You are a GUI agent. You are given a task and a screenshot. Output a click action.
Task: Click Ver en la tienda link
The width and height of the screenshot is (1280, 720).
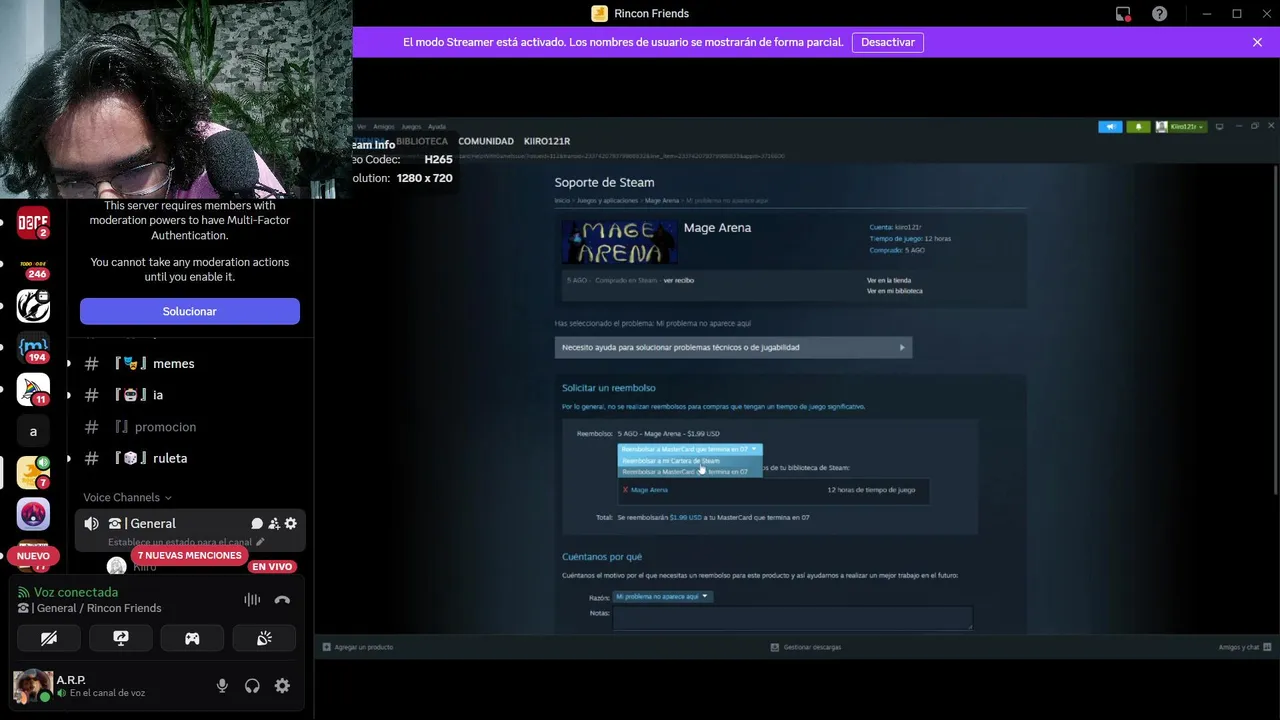[x=889, y=280]
